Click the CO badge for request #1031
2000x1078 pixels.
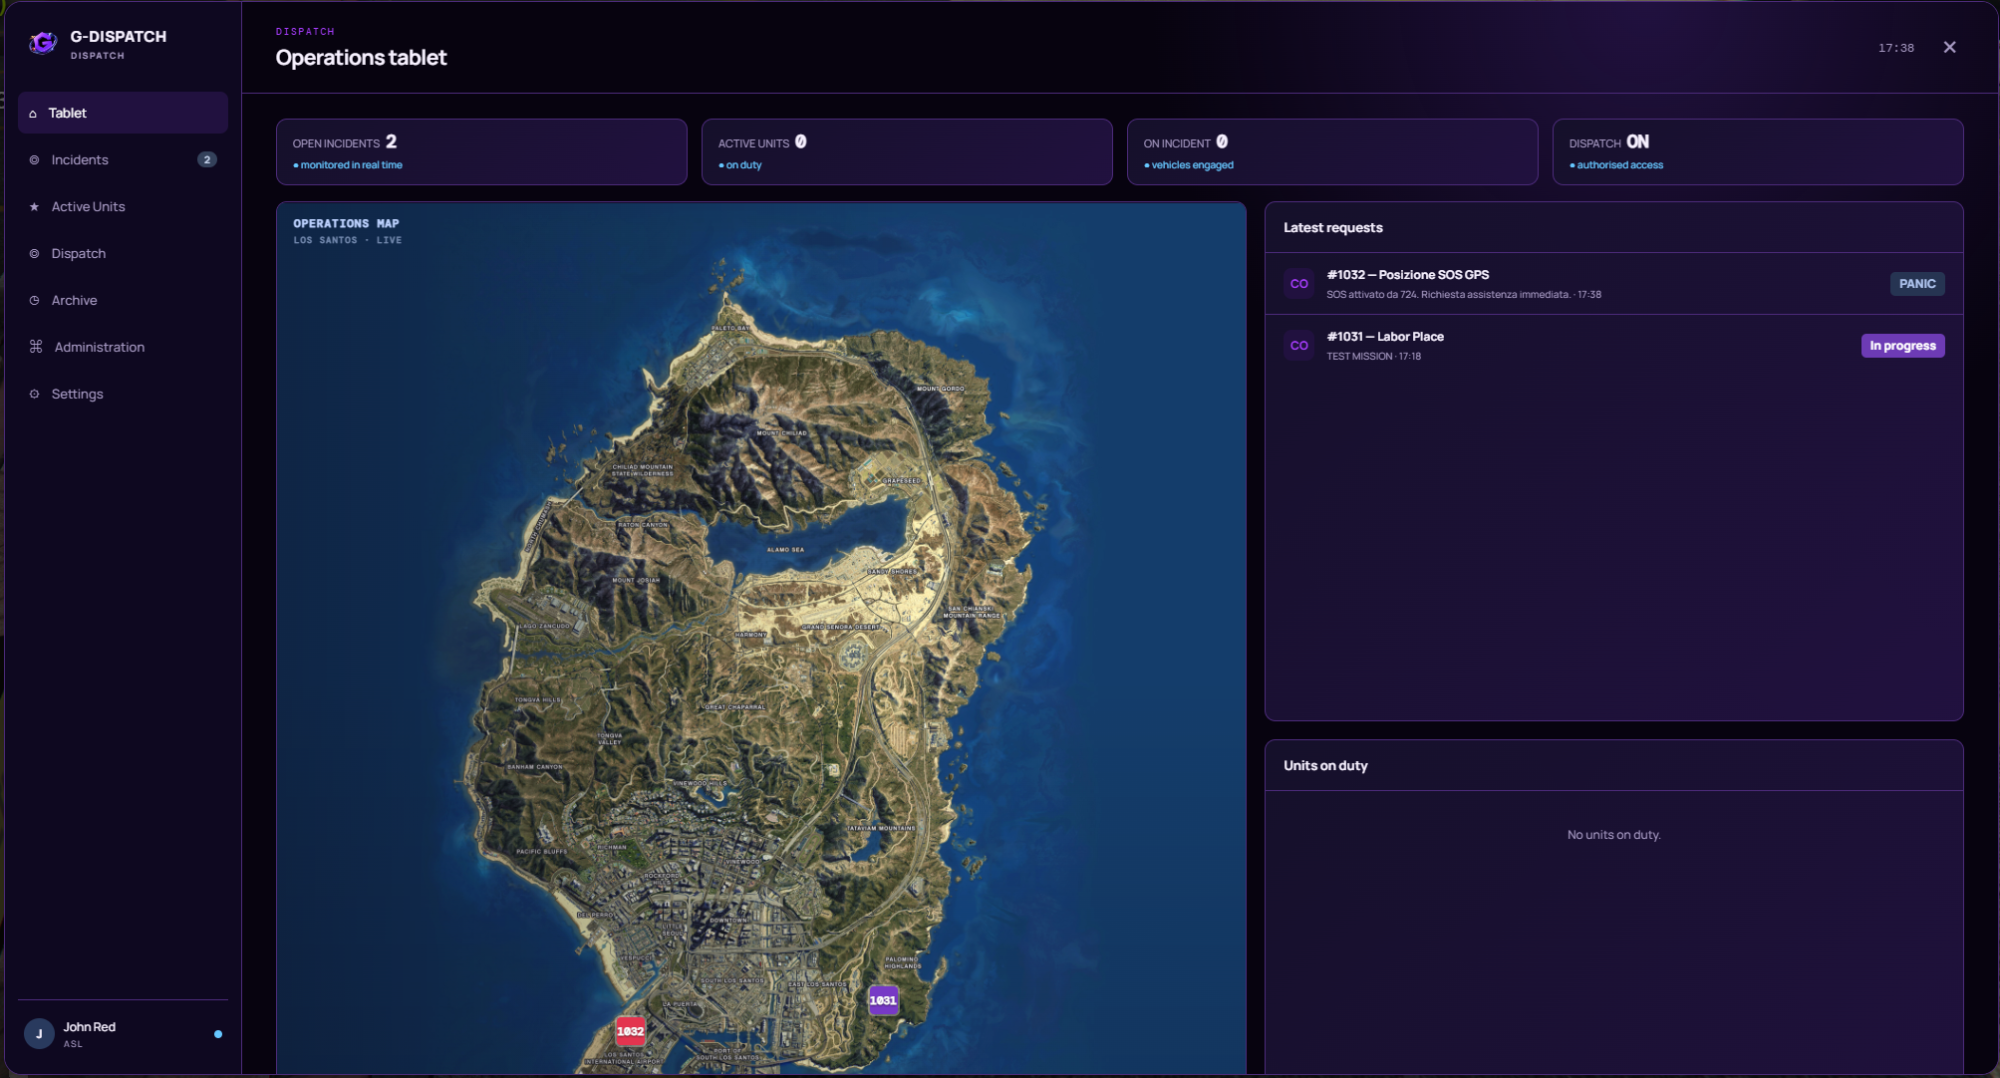pyautogui.click(x=1299, y=346)
